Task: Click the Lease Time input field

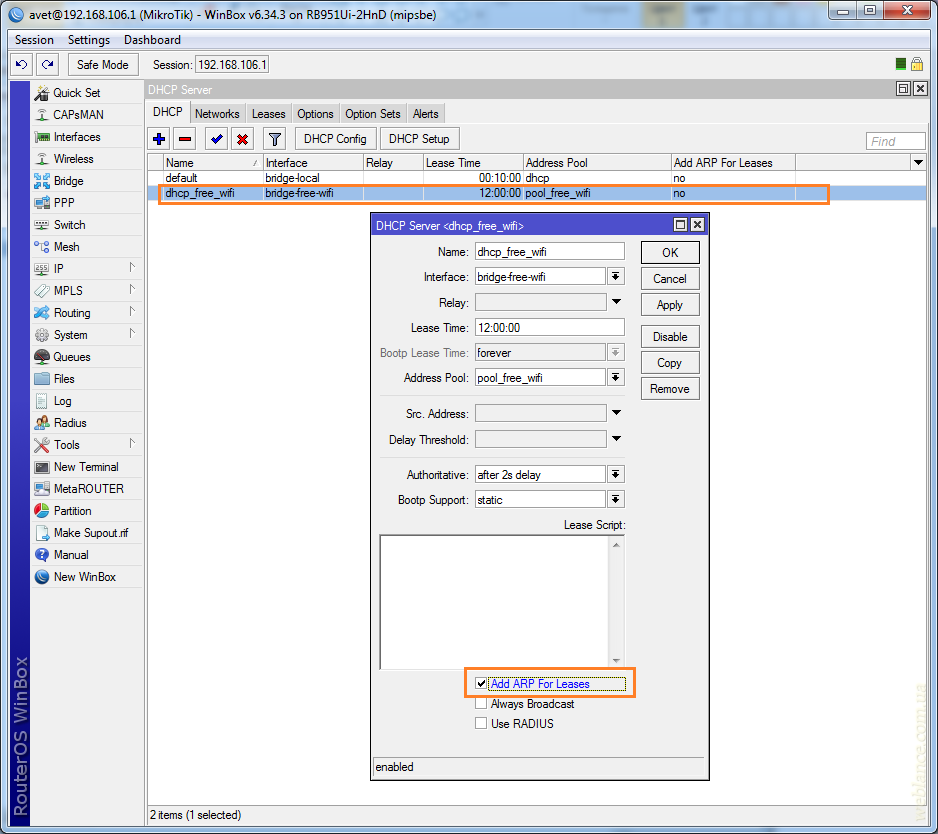Action: tap(549, 328)
